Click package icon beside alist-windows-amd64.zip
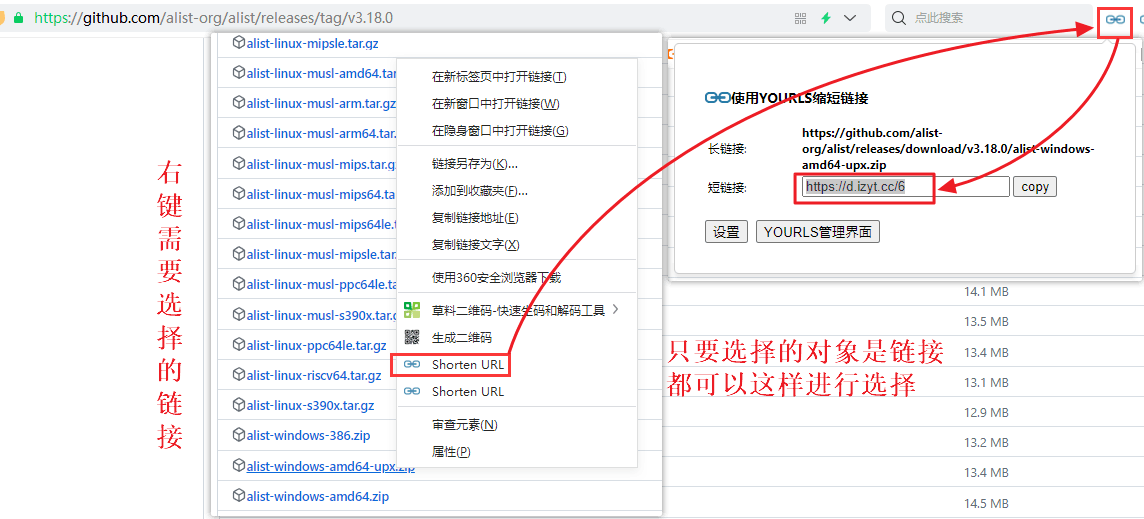This screenshot has height=519, width=1144. [239, 496]
